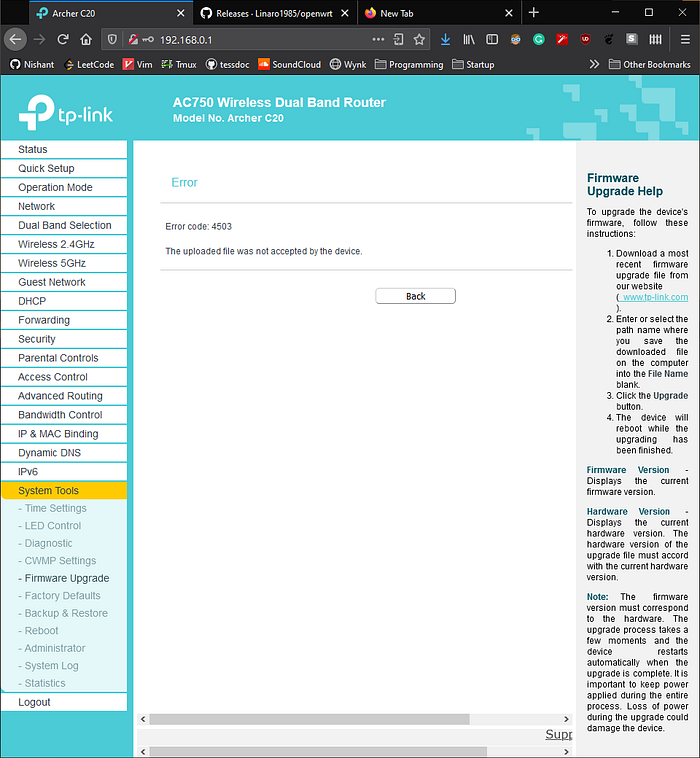Open Reboot submenu item
Viewport: 700px width, 758px height.
pos(41,630)
